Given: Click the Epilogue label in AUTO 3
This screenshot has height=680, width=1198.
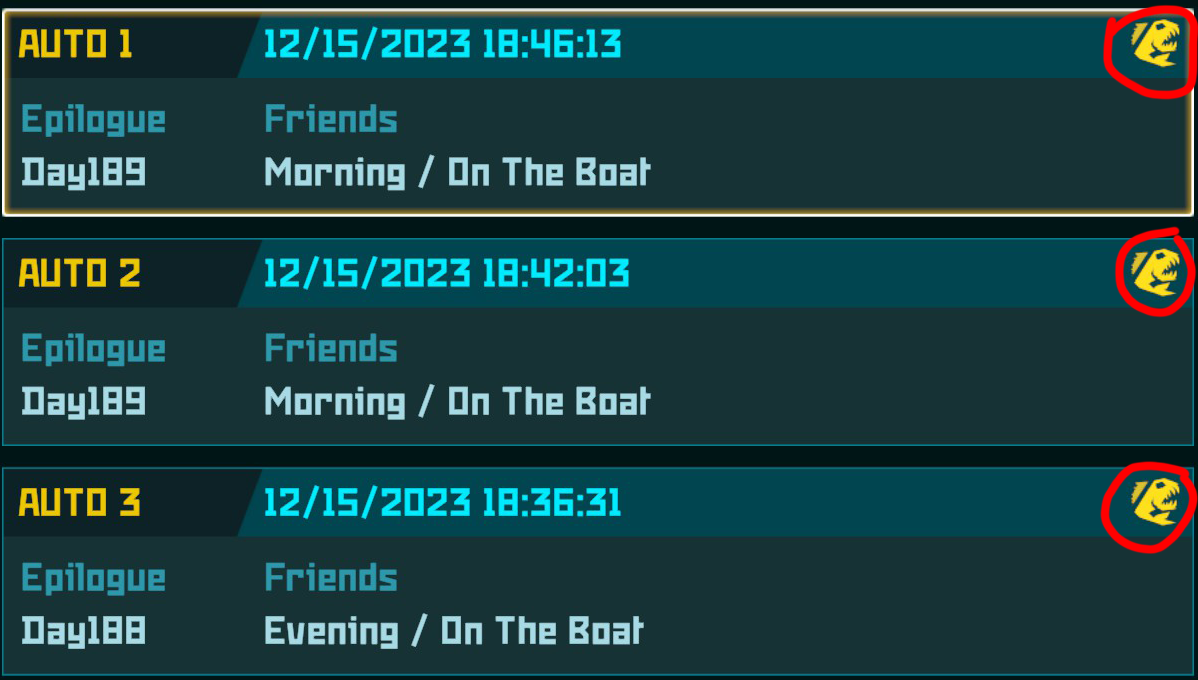Looking at the screenshot, I should coord(94,578).
